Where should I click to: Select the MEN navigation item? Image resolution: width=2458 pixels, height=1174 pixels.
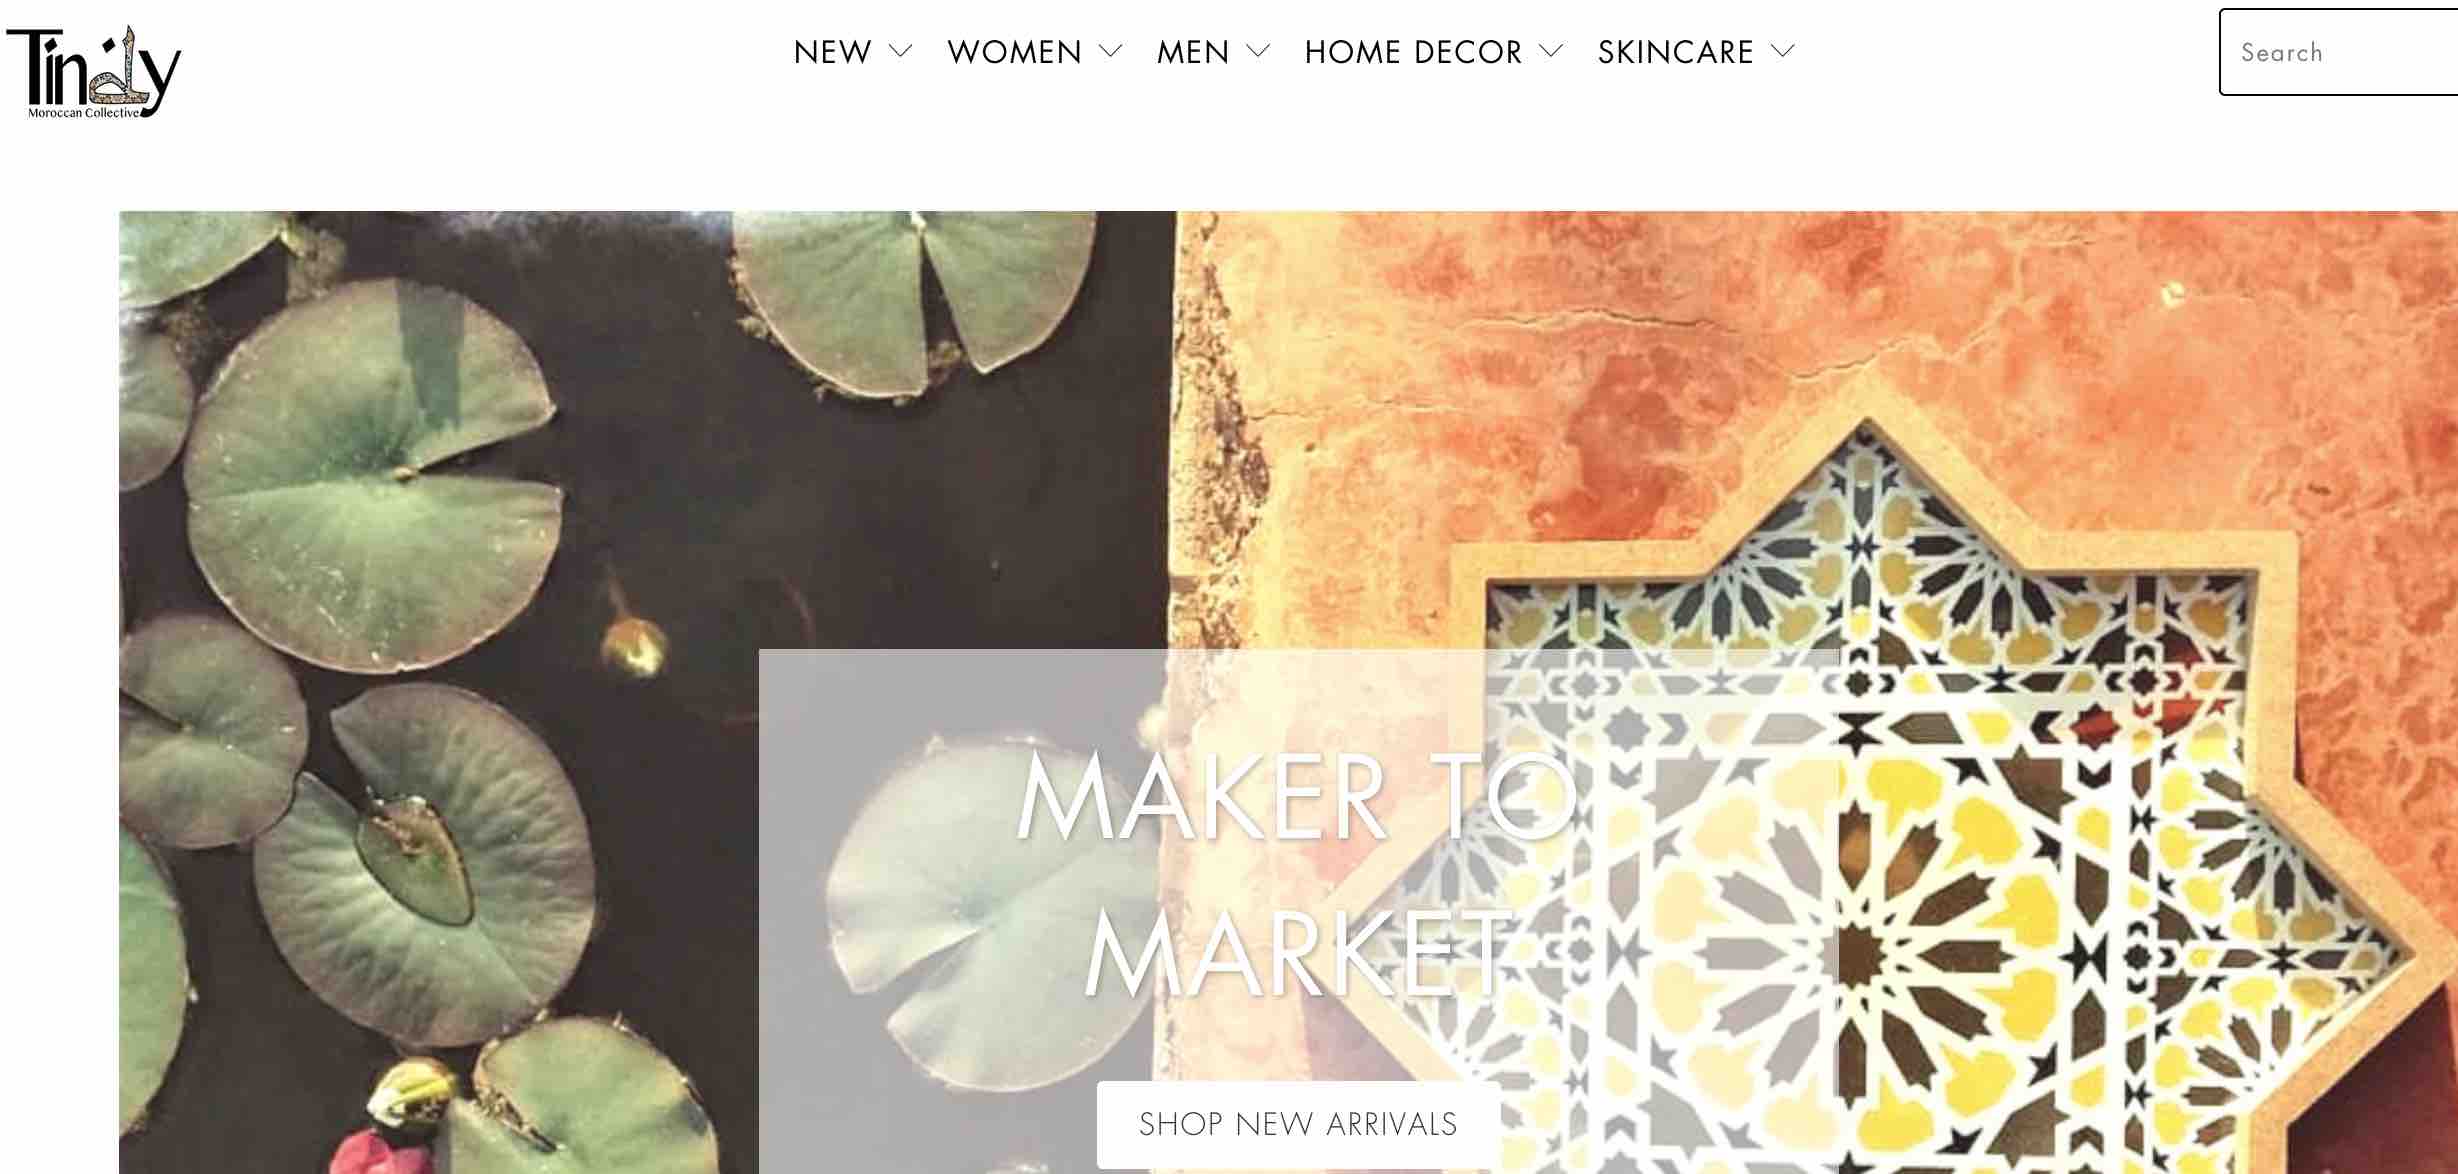pyautogui.click(x=1192, y=52)
